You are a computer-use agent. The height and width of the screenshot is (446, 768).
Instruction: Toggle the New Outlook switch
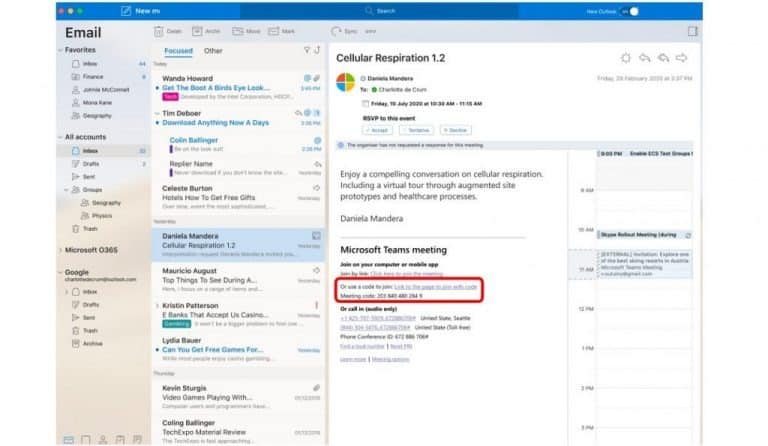point(631,11)
